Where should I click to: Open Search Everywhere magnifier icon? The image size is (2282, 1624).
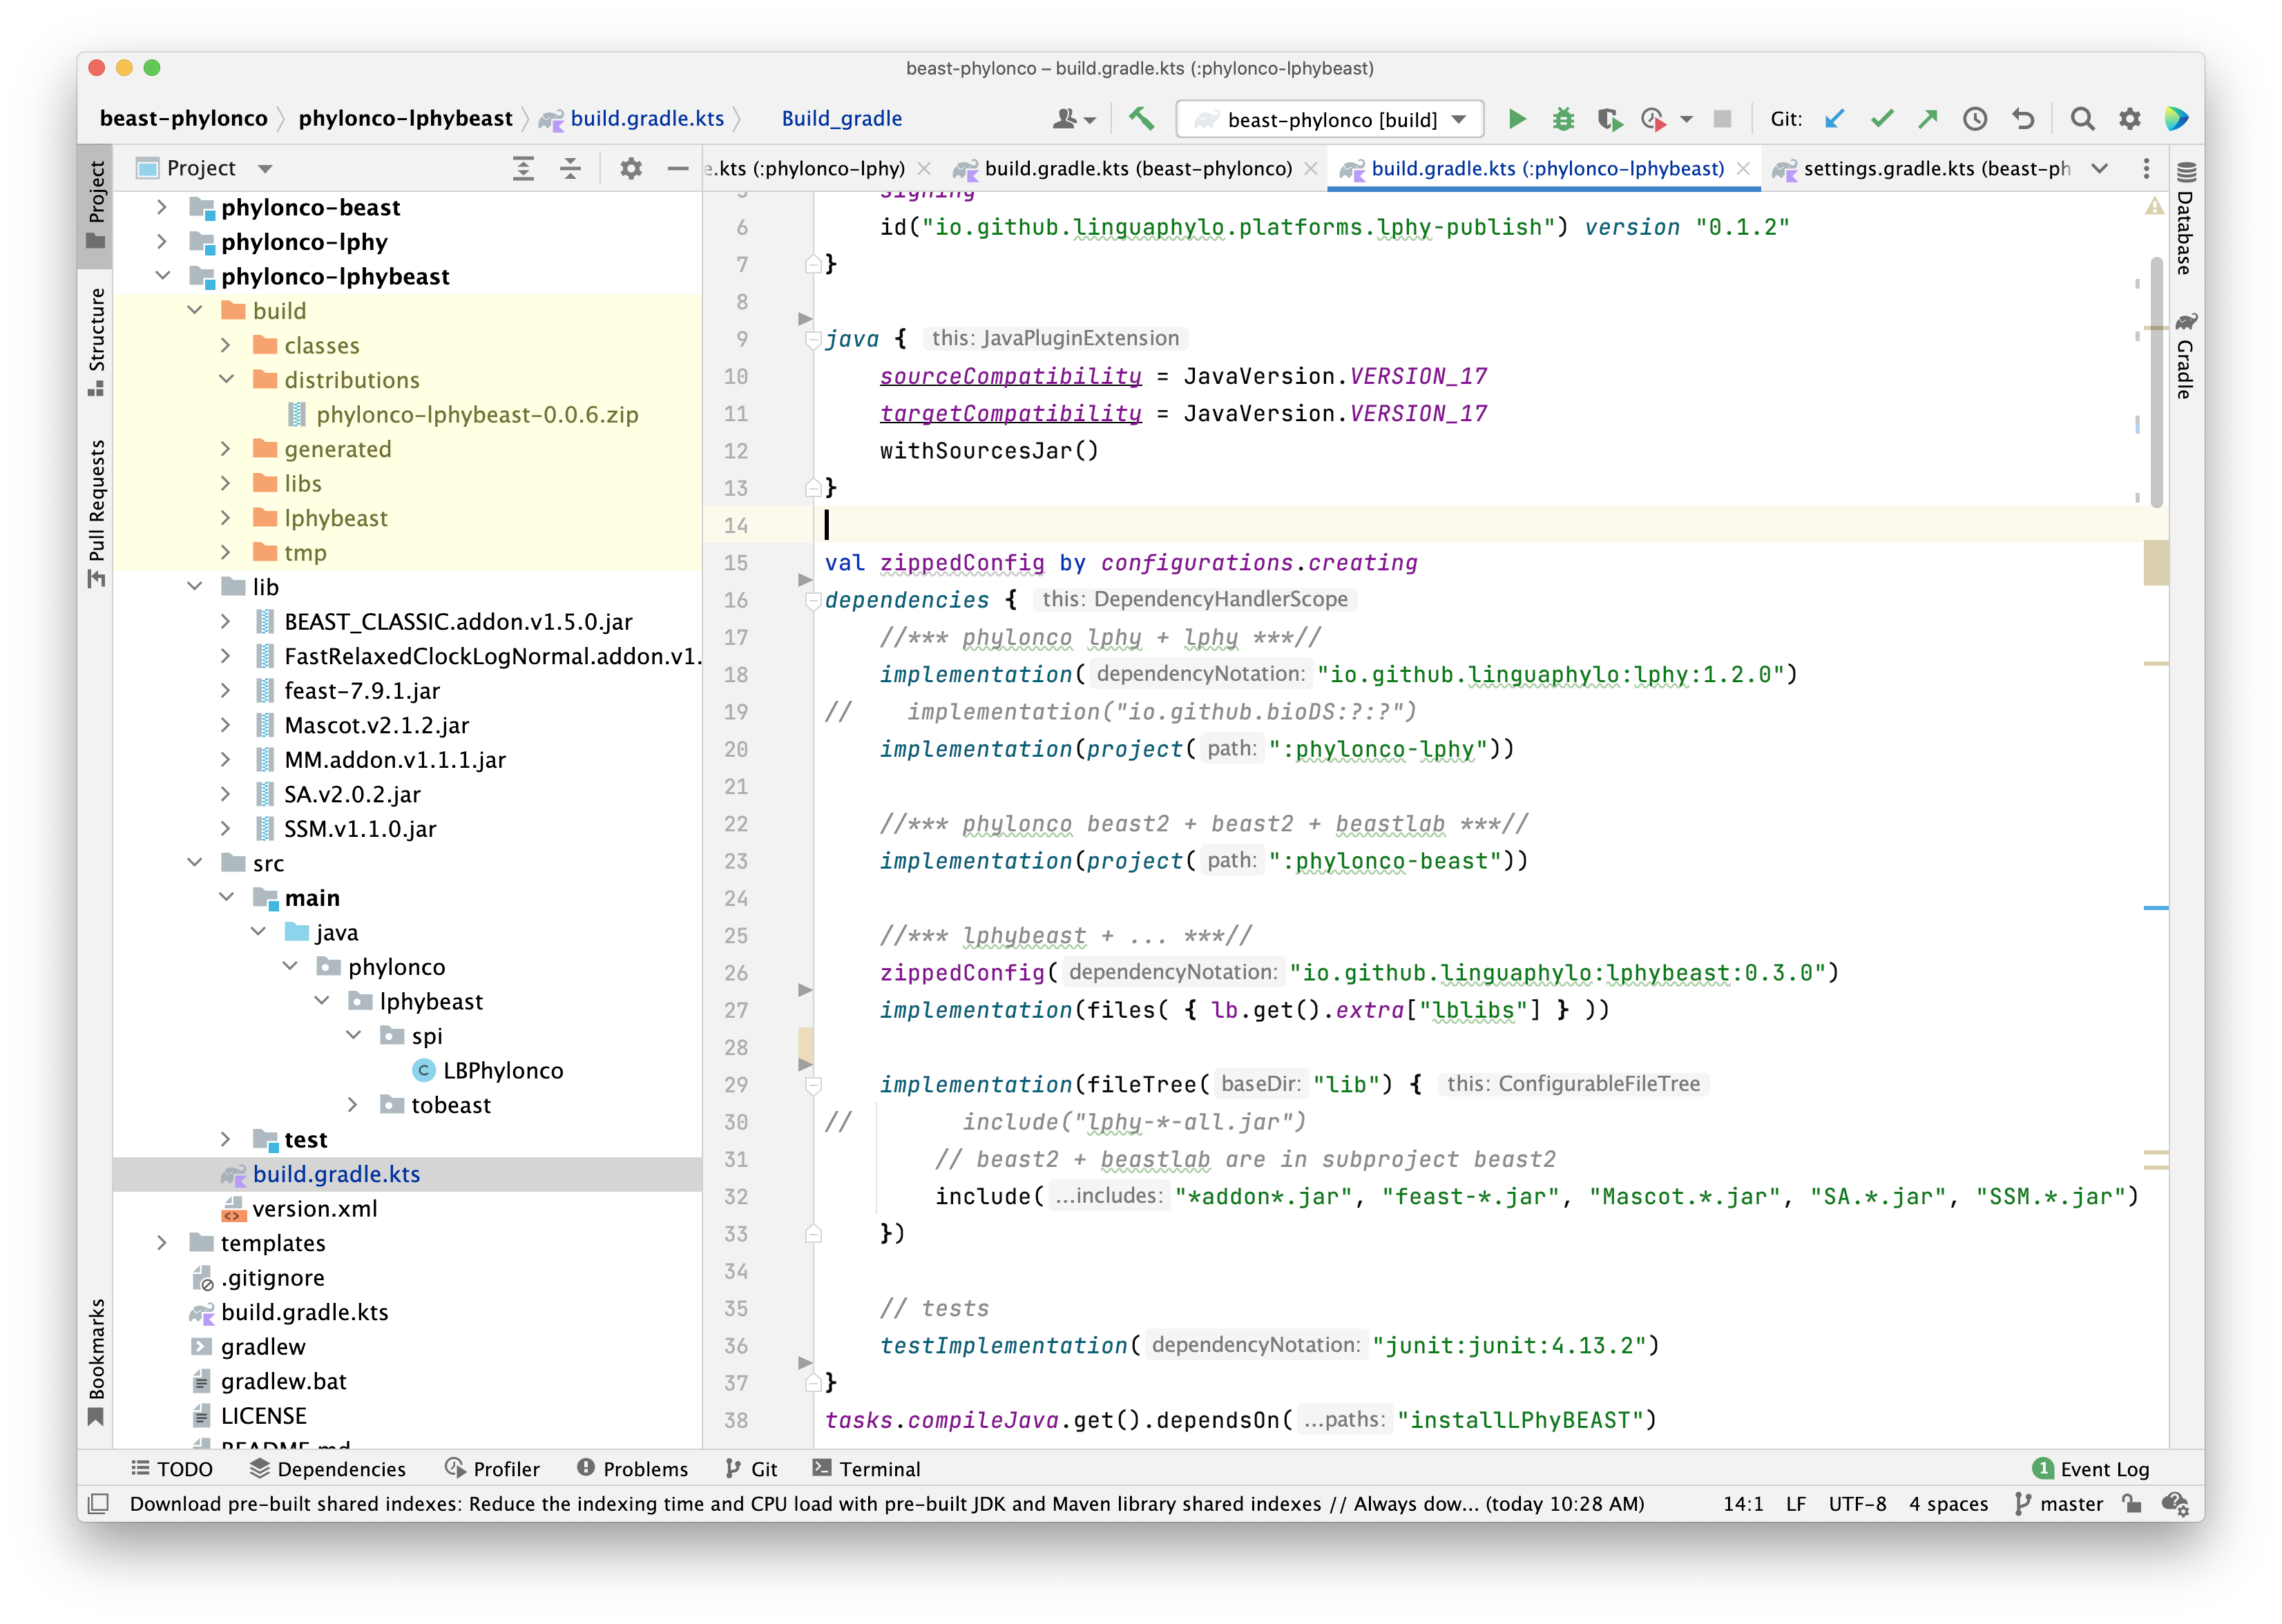pos(2082,118)
